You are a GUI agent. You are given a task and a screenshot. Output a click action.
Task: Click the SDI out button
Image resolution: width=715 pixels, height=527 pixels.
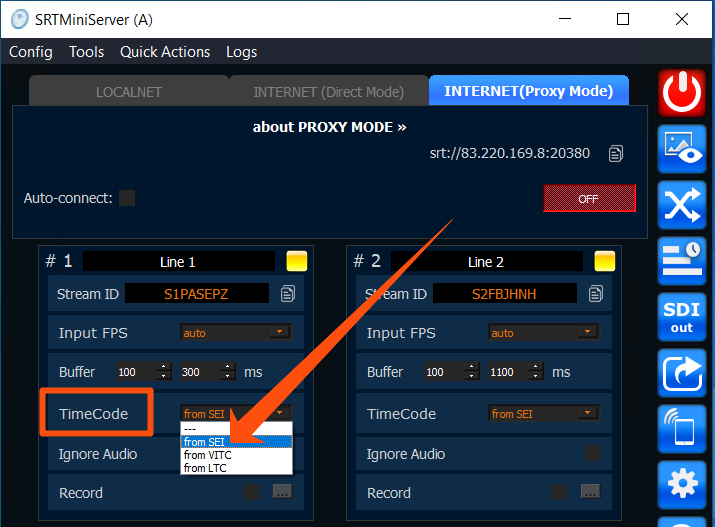click(682, 317)
